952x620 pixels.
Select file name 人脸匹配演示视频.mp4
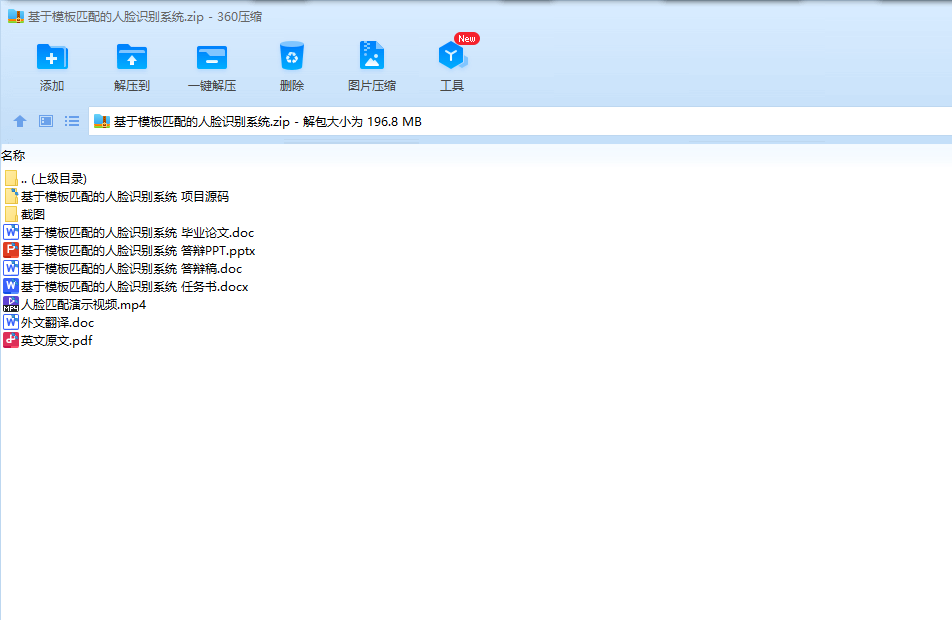83,304
